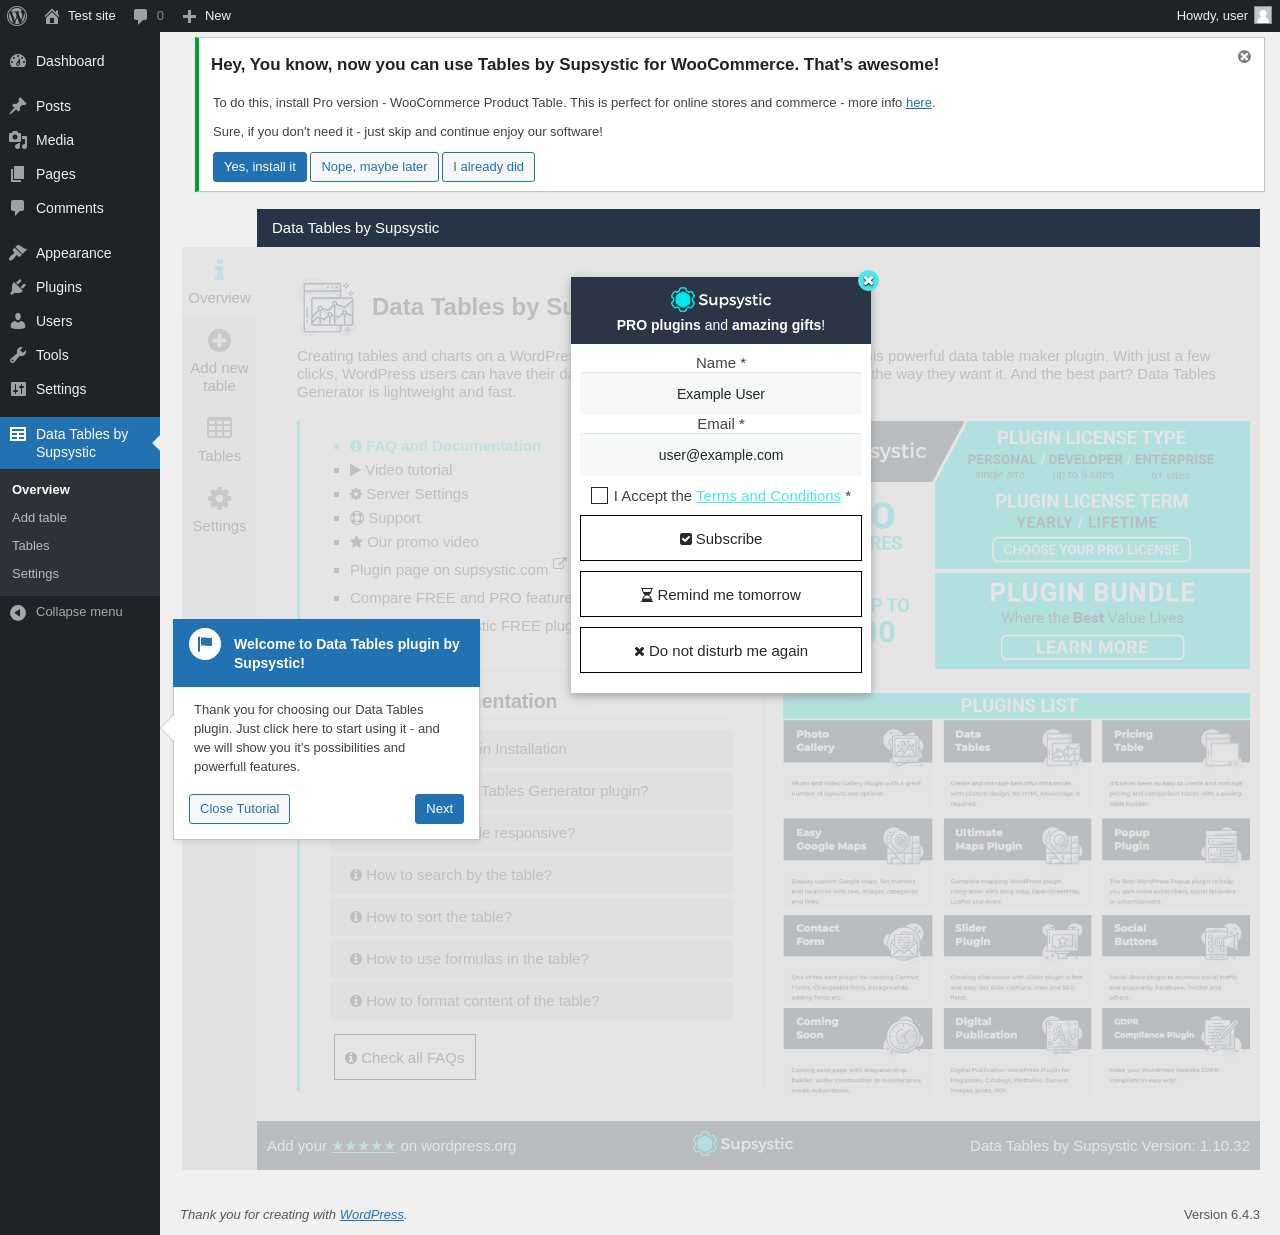Click Close Tutorial button
The height and width of the screenshot is (1235, 1280).
(239, 809)
